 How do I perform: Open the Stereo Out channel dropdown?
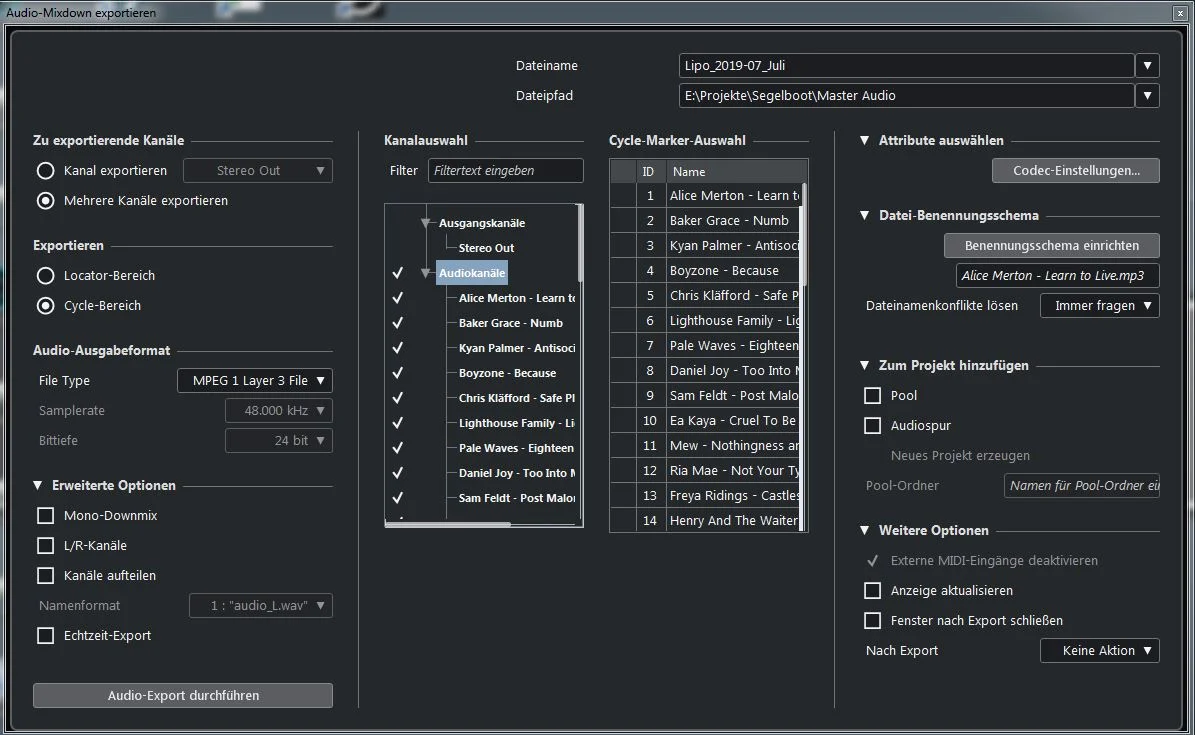[258, 171]
